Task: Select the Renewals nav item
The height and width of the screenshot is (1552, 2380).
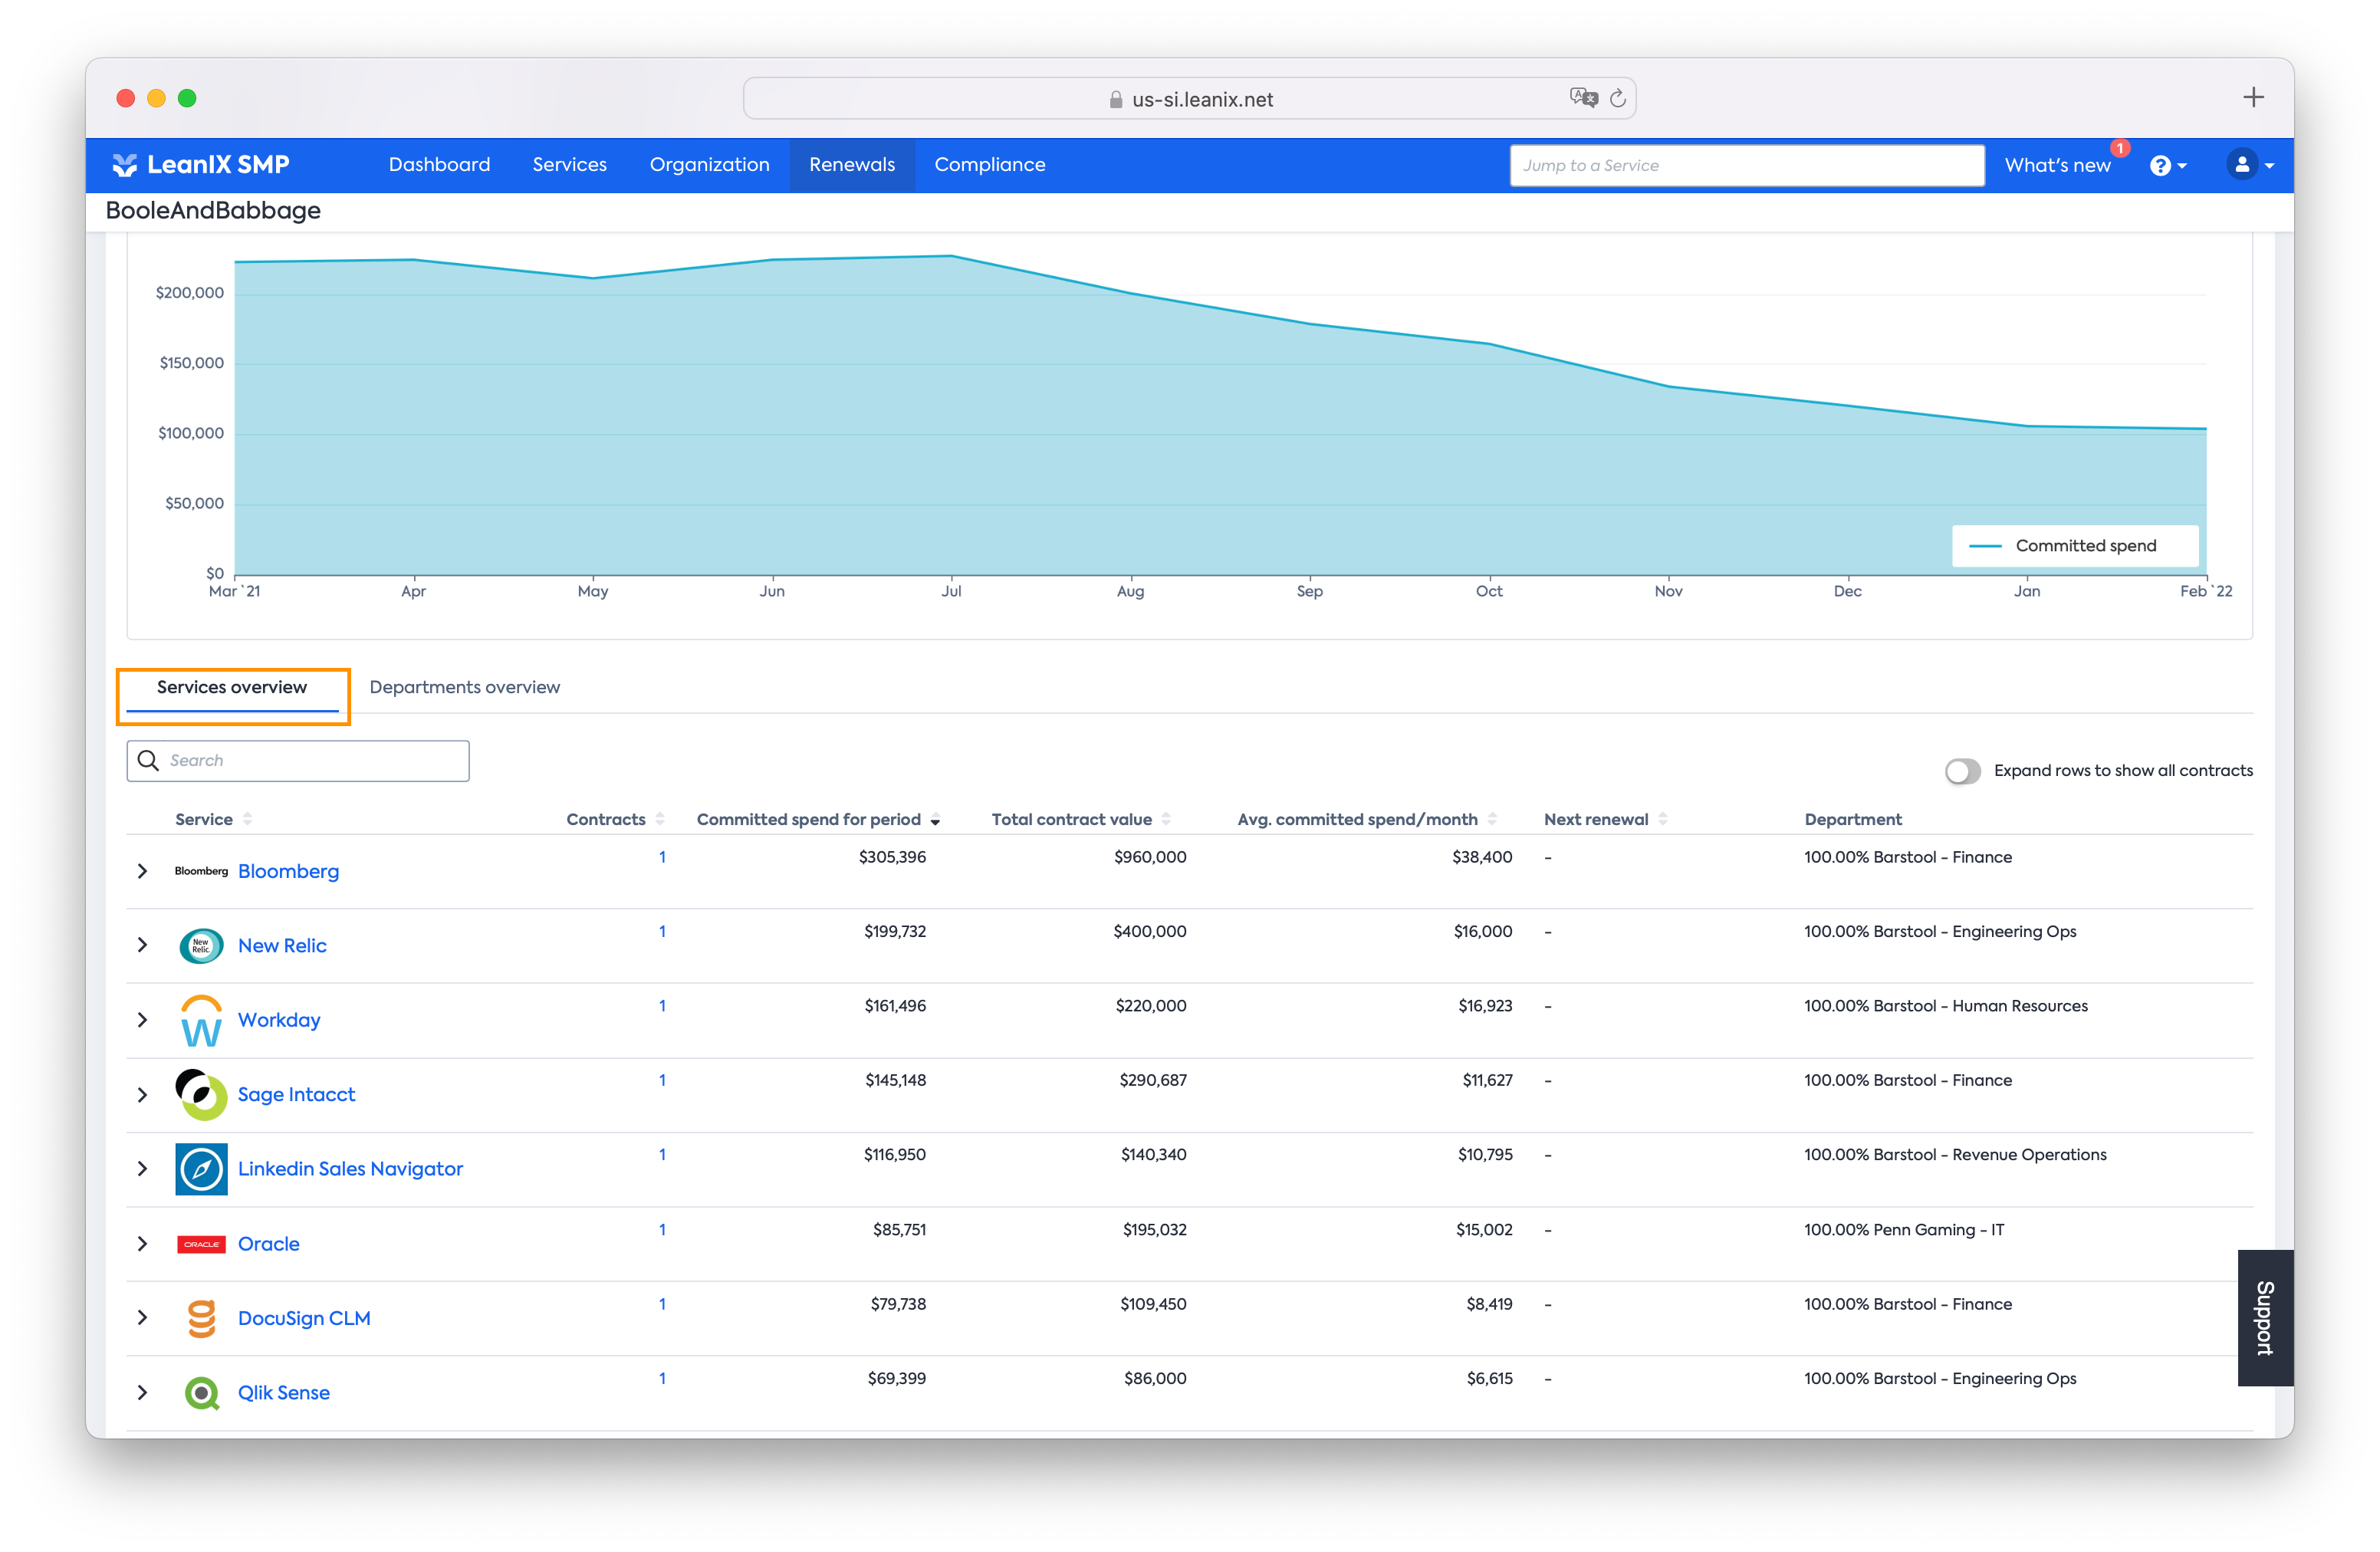Action: pyautogui.click(x=852, y=165)
